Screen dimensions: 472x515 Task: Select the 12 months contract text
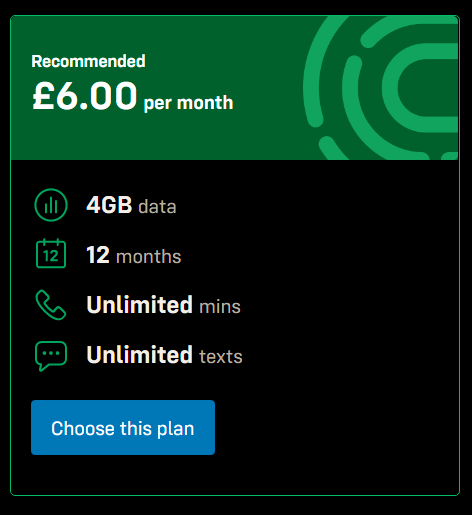coord(134,255)
